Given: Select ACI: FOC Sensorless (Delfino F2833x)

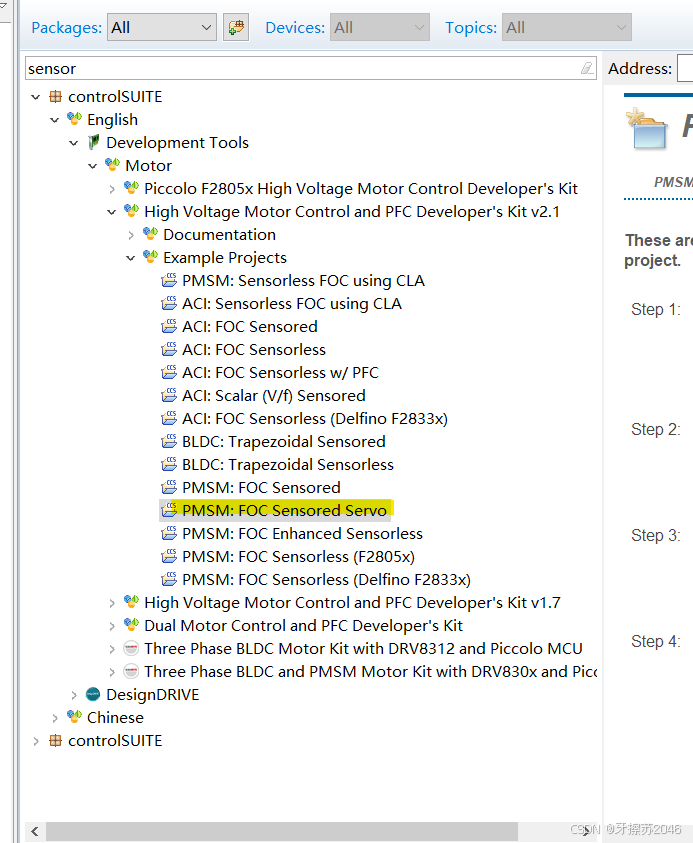Looking at the screenshot, I should point(315,419).
